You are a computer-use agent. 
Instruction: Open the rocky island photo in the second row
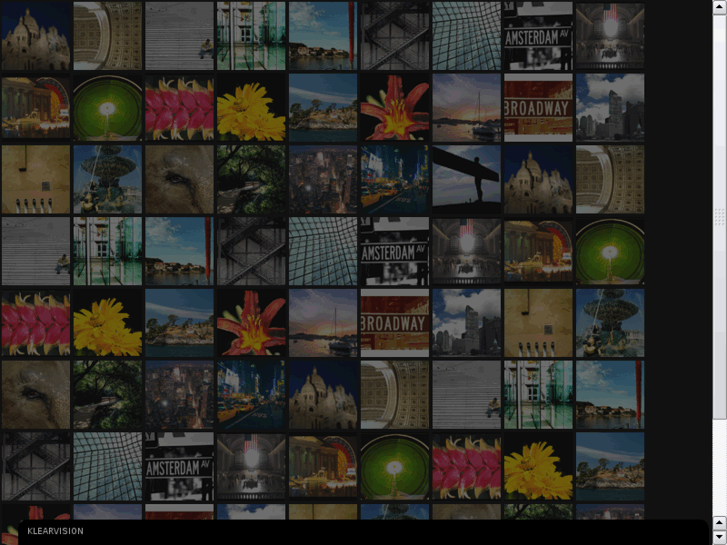(x=323, y=108)
